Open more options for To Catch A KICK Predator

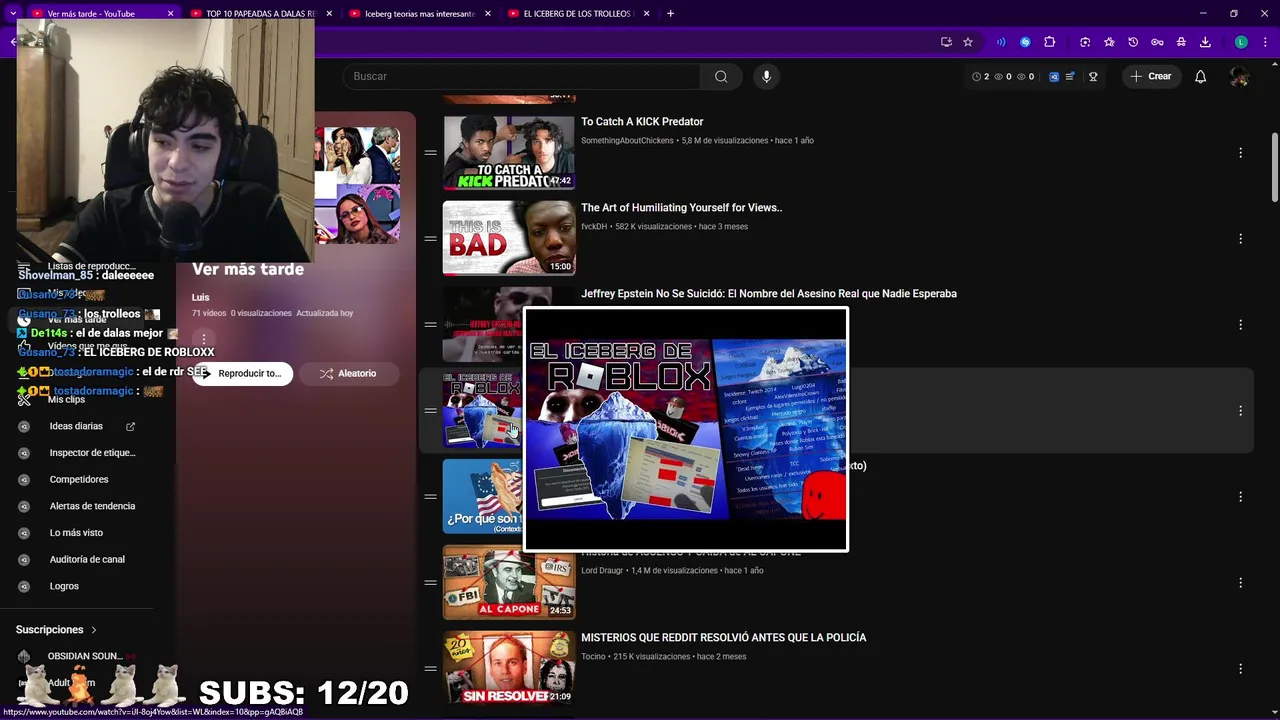coord(1240,153)
